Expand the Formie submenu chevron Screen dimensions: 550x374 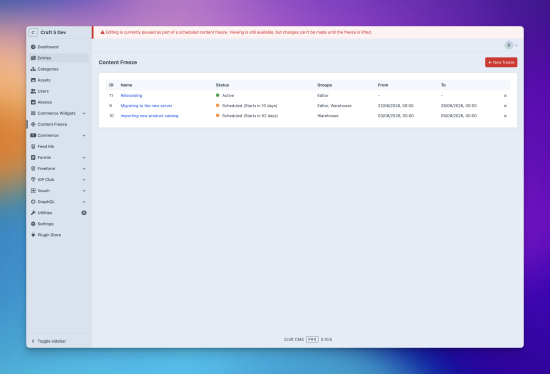click(x=84, y=158)
